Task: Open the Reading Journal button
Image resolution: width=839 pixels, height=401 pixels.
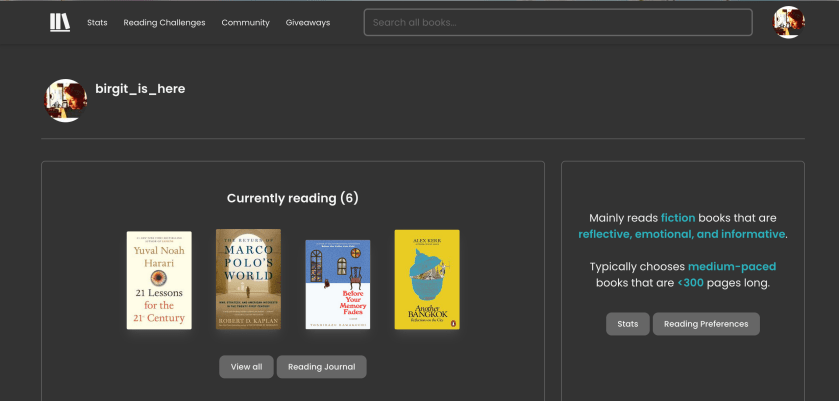Action: coord(321,367)
